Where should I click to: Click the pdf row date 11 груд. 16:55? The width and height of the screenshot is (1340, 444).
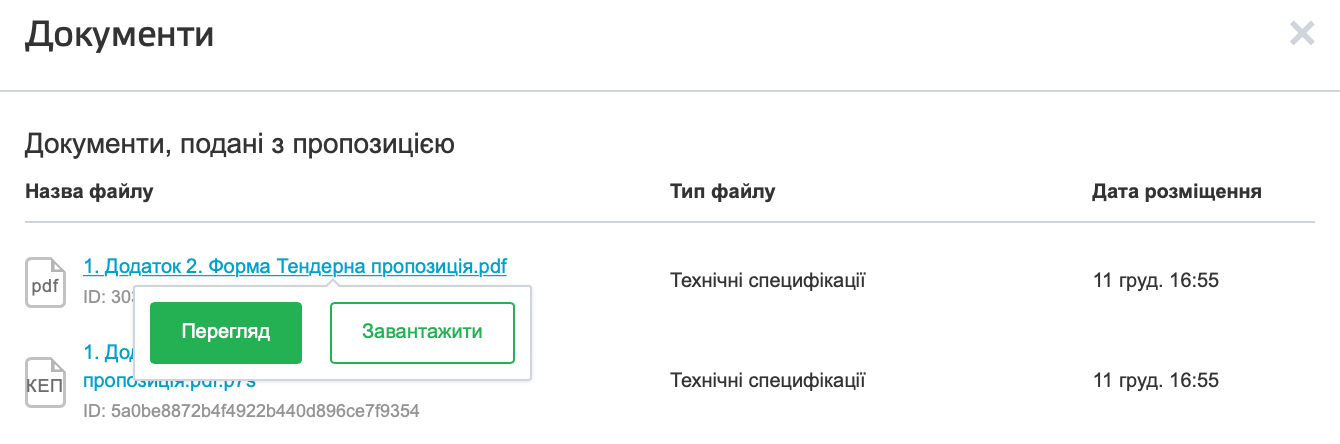[x=1156, y=281]
